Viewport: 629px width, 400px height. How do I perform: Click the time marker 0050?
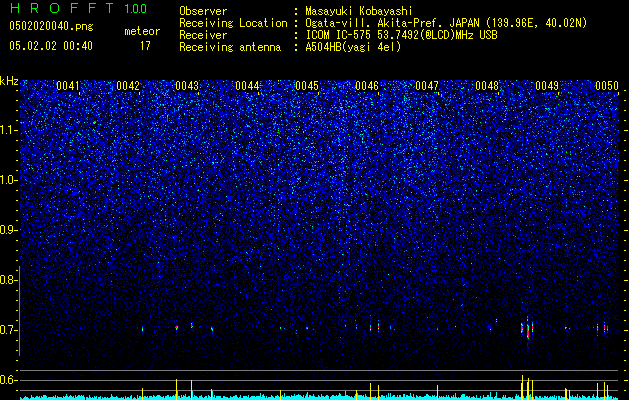click(607, 86)
